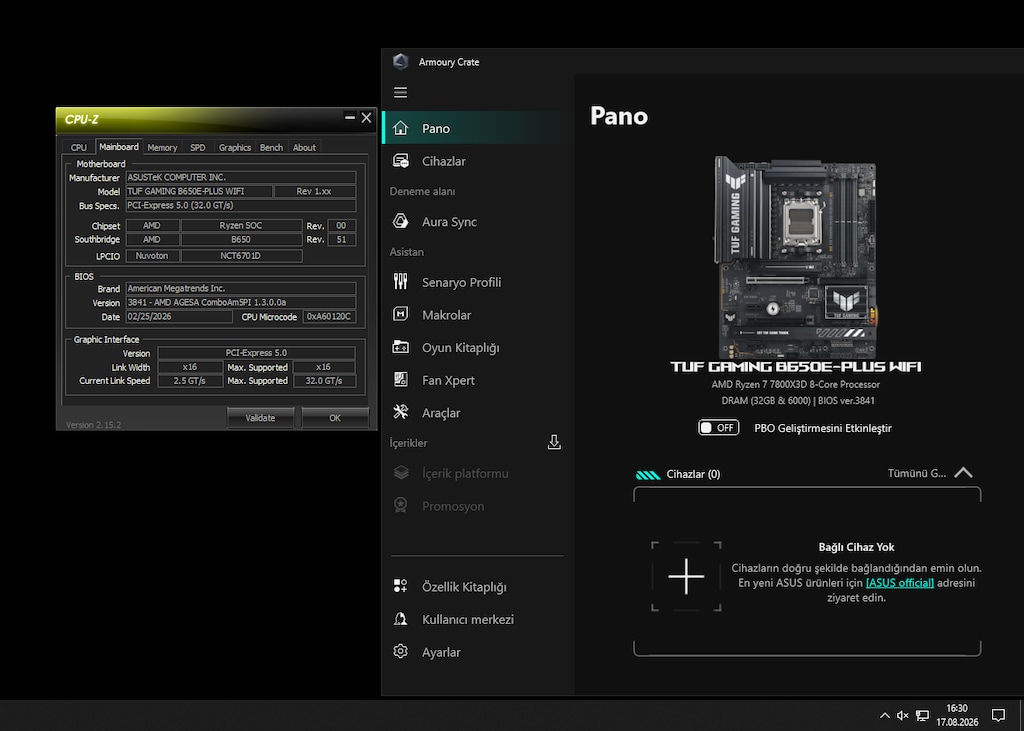This screenshot has height=731, width=1024.
Task: Click the Oyun Kitaplığı icon
Action: coord(400,347)
